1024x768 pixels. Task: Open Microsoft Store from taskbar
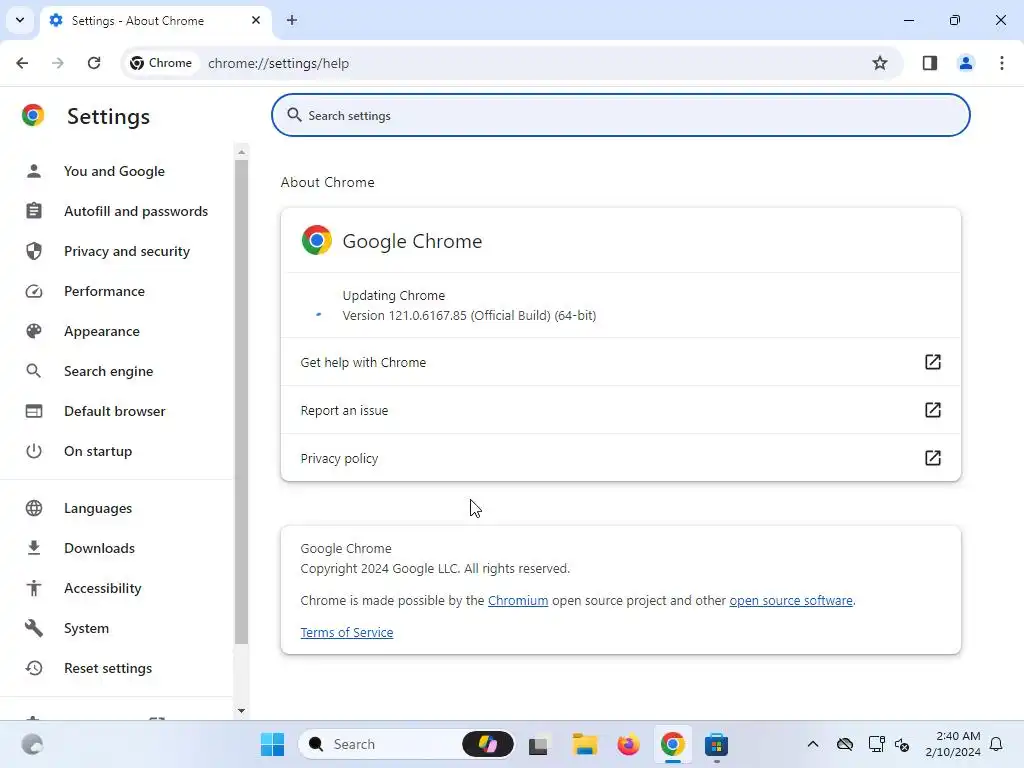(716, 744)
